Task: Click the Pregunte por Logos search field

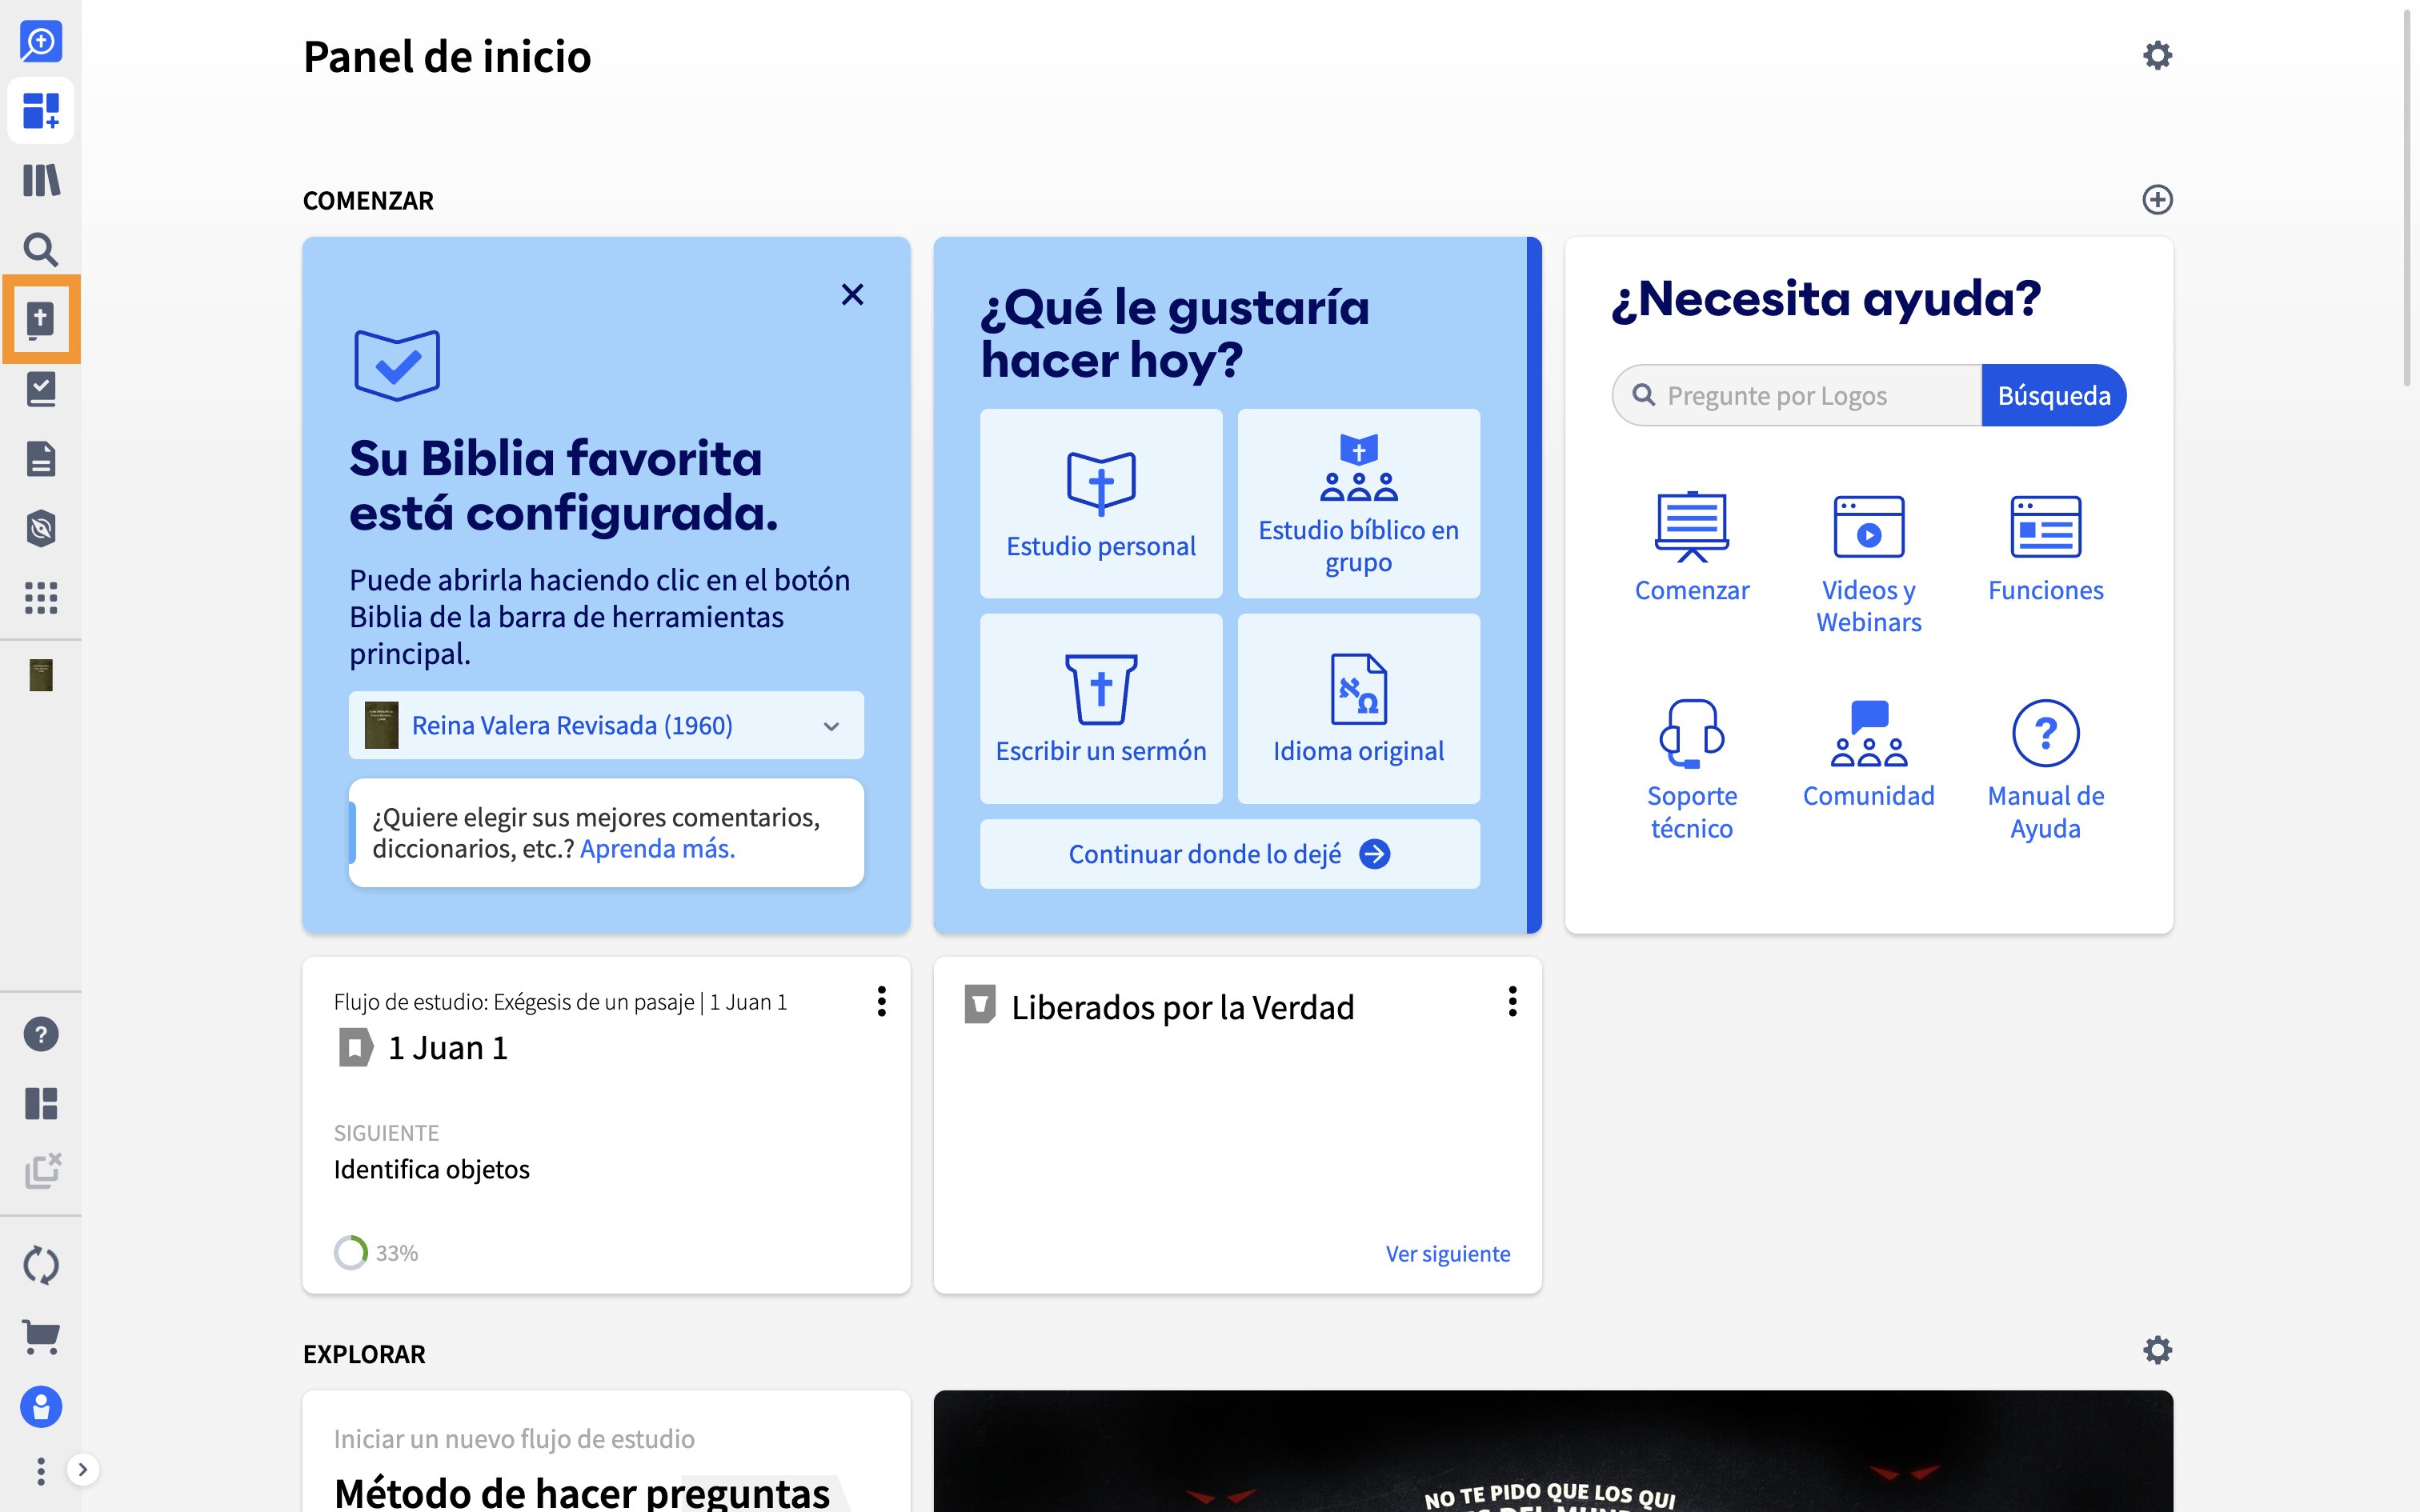Action: tap(1797, 395)
